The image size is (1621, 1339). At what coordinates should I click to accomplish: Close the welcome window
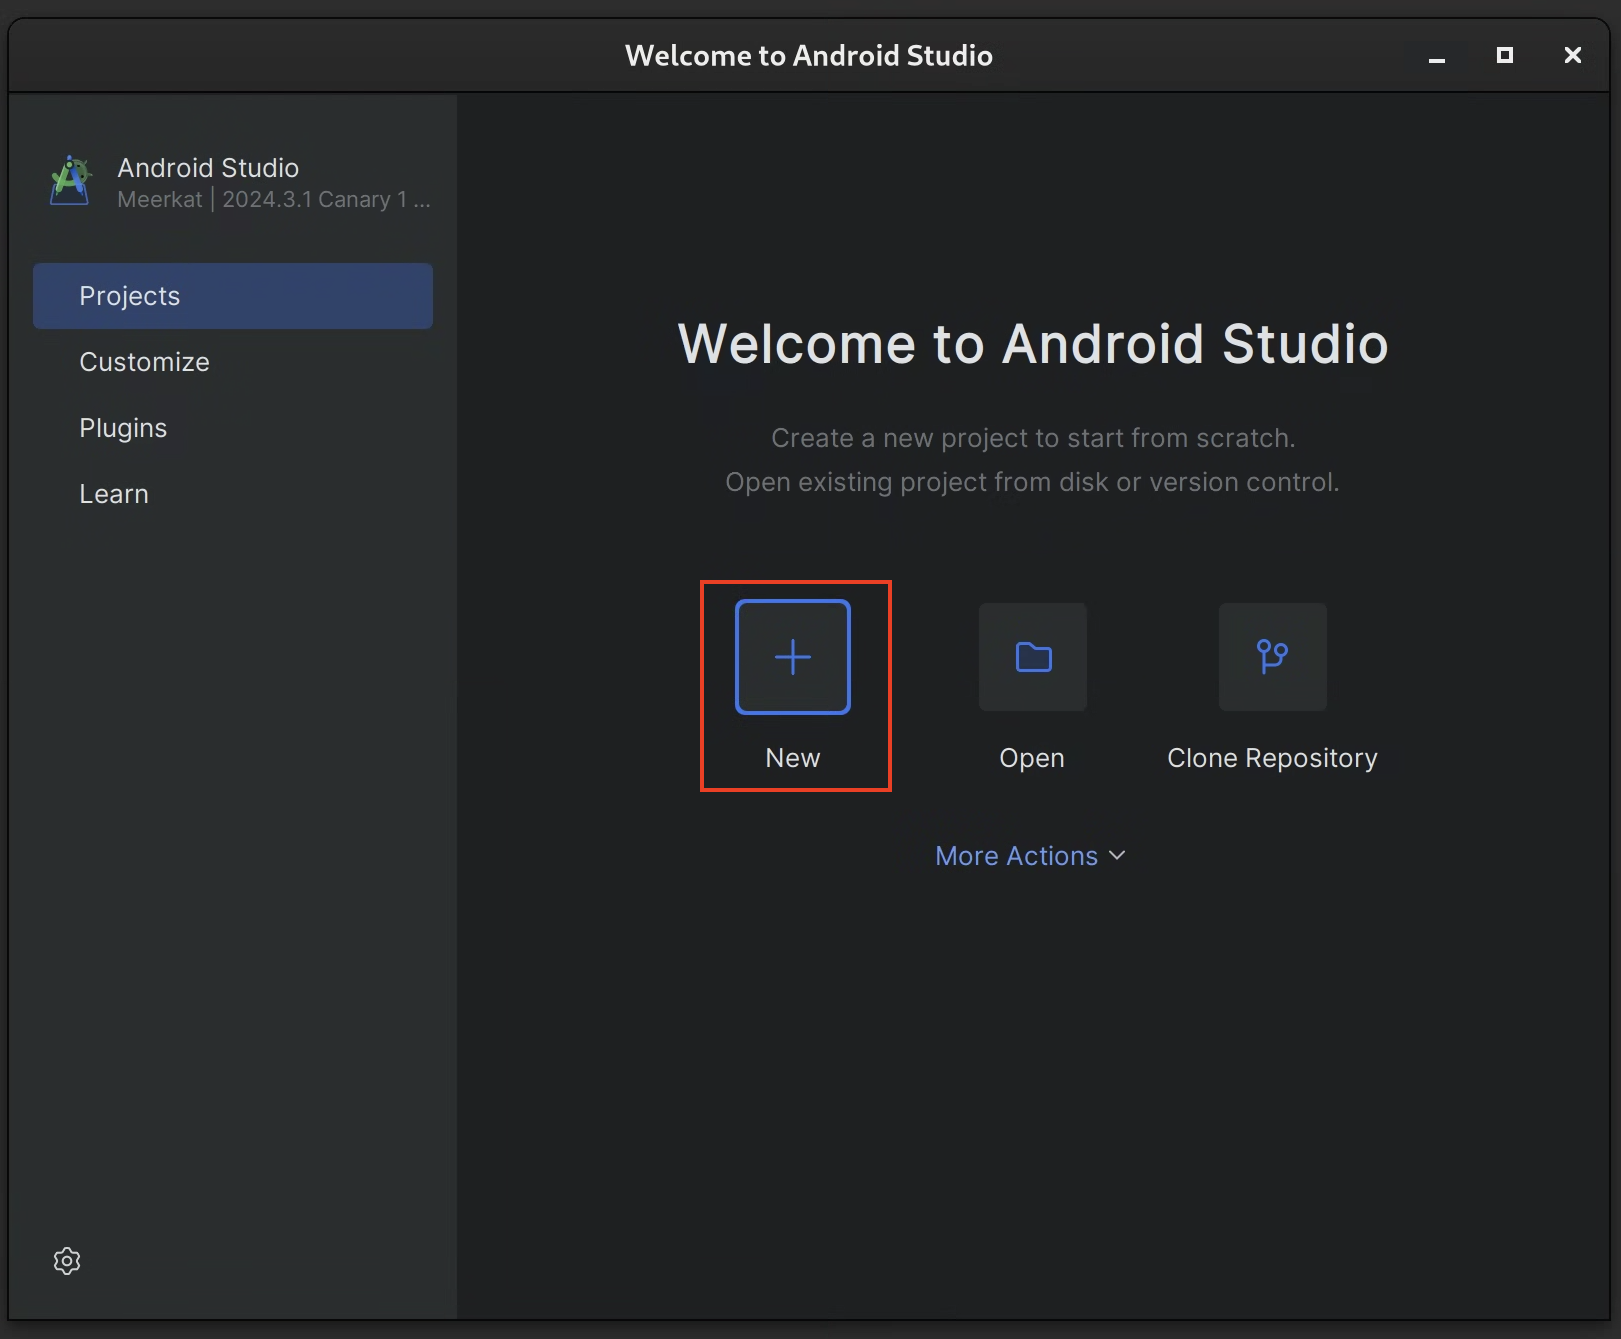pos(1572,56)
